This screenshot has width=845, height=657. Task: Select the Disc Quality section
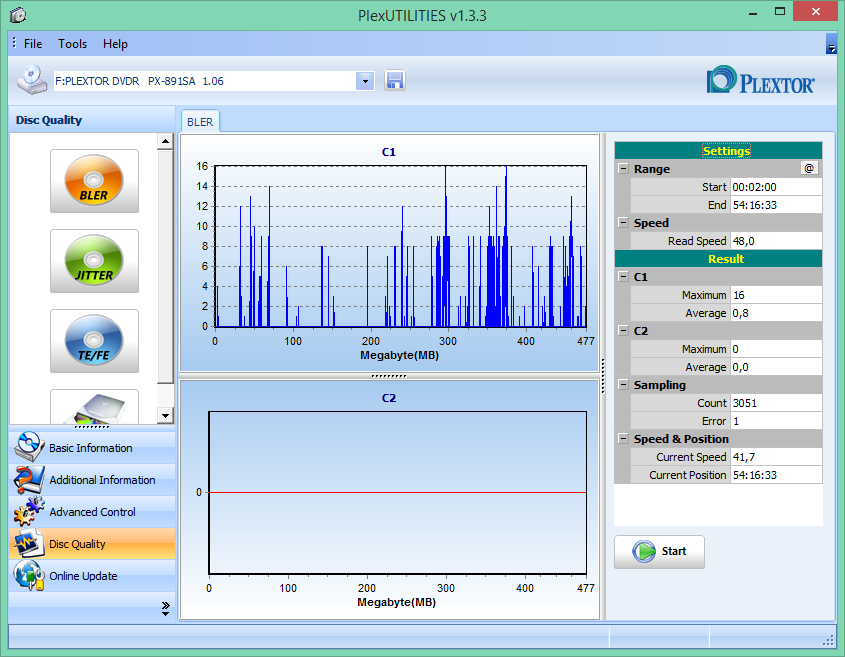click(x=92, y=544)
